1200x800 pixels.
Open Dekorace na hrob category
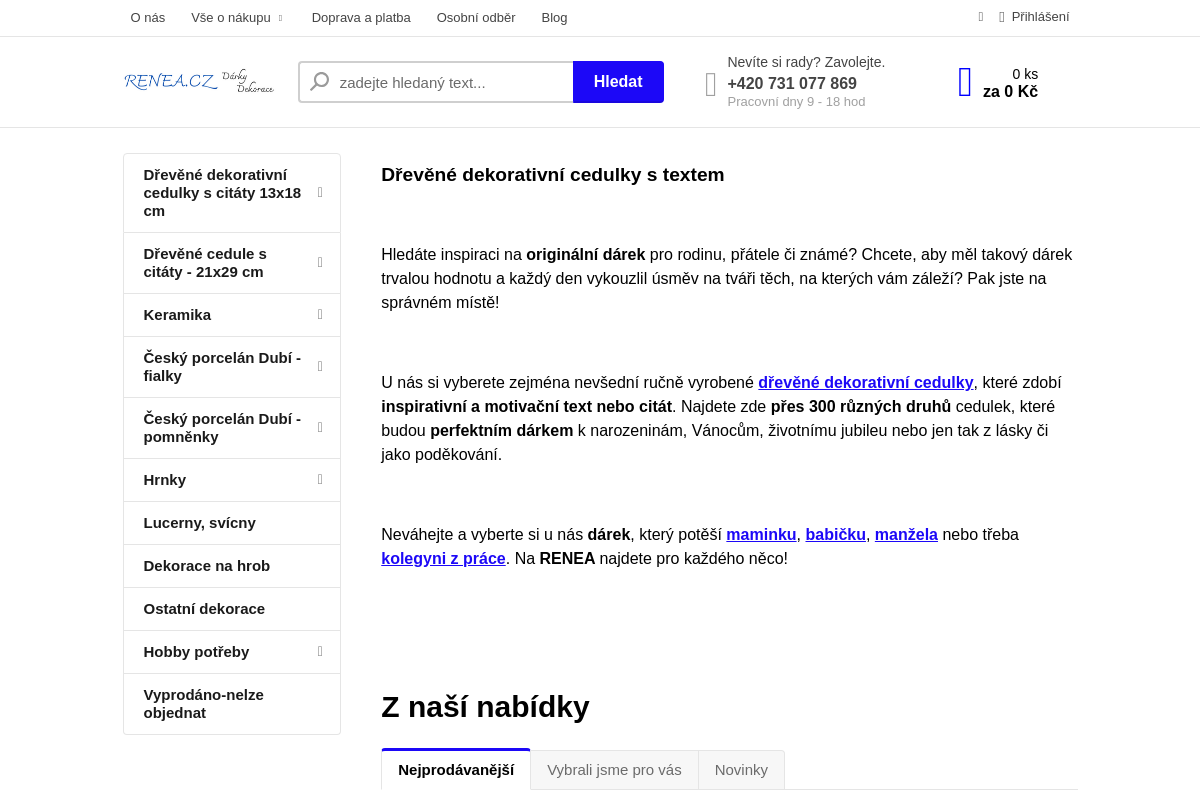click(207, 566)
